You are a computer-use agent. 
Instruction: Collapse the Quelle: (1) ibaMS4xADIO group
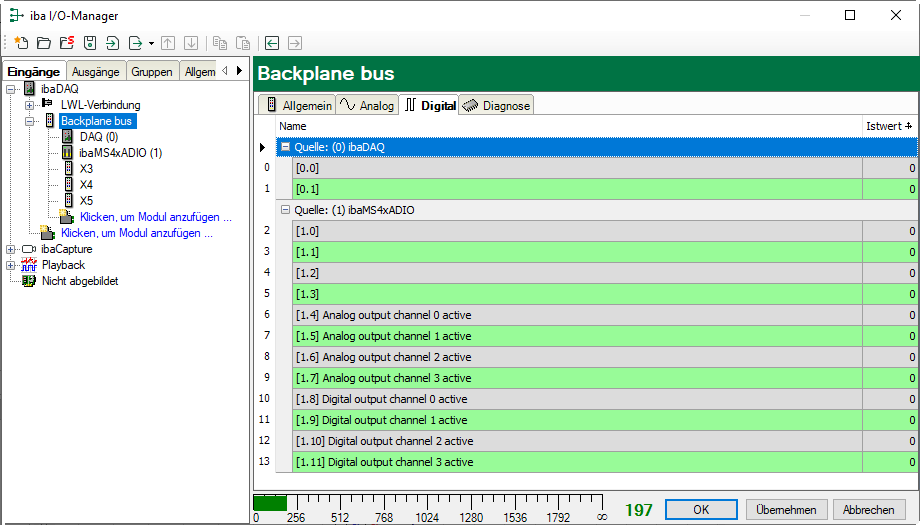pyautogui.click(x=285, y=210)
